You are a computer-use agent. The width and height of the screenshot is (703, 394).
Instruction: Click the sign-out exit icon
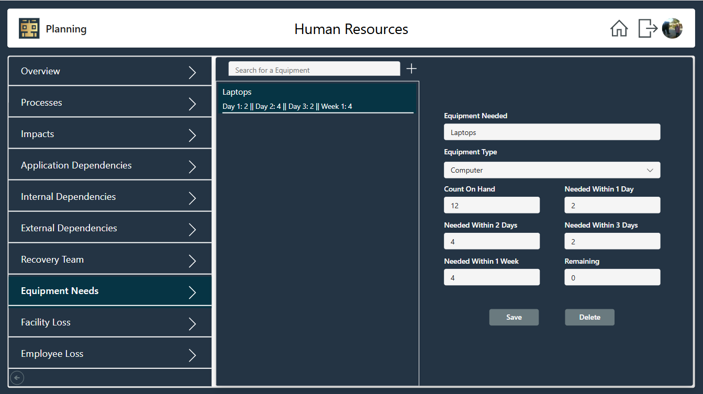(x=647, y=29)
